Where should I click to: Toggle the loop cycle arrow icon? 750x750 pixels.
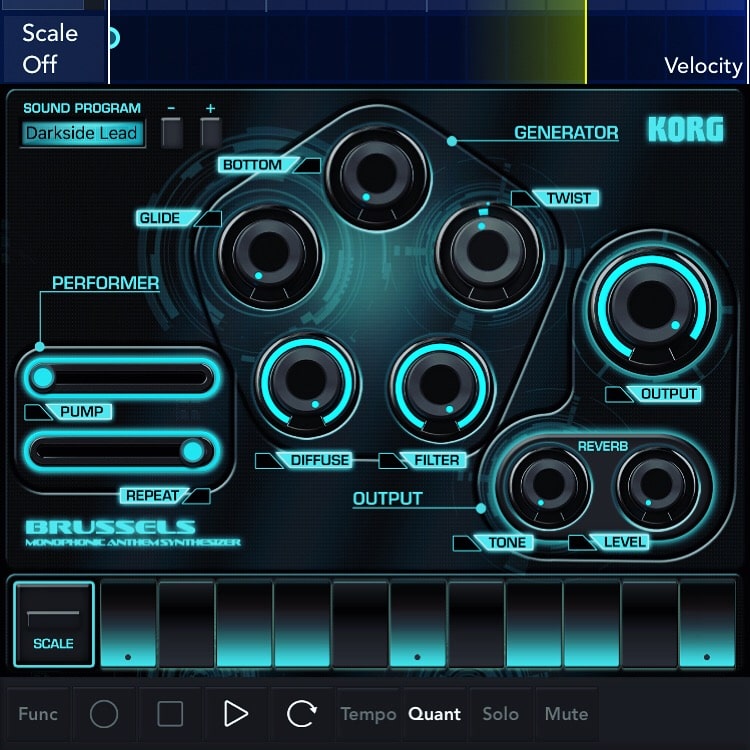(301, 713)
